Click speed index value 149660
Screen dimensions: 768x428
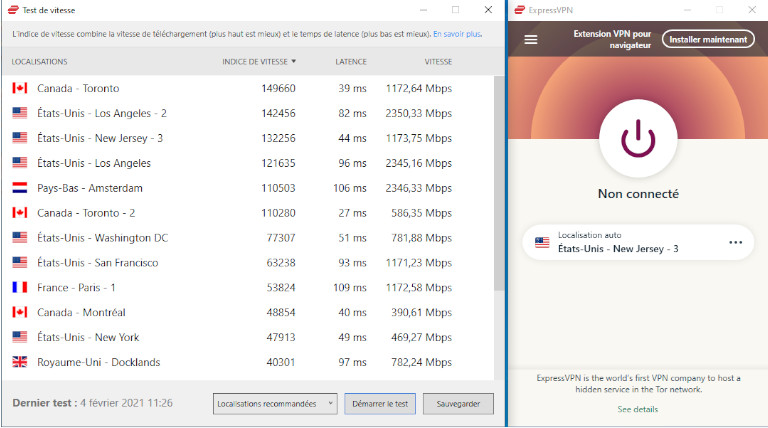(278, 89)
